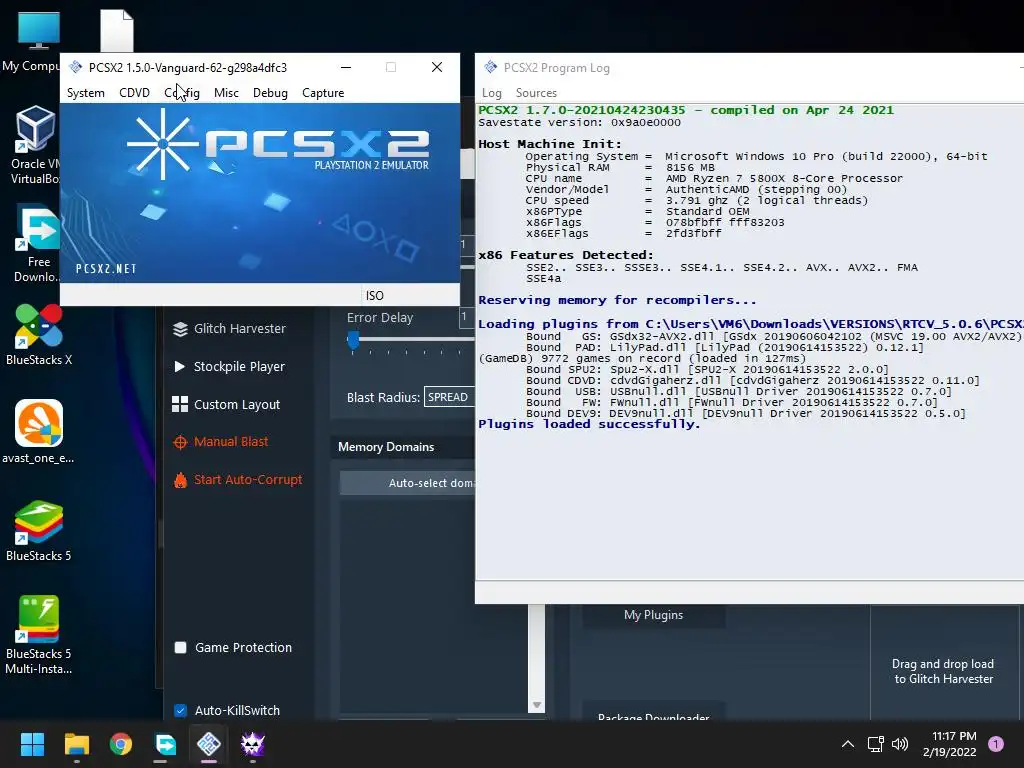1024x768 pixels.
Task: Select the blank file desktop icon
Action: (x=117, y=30)
